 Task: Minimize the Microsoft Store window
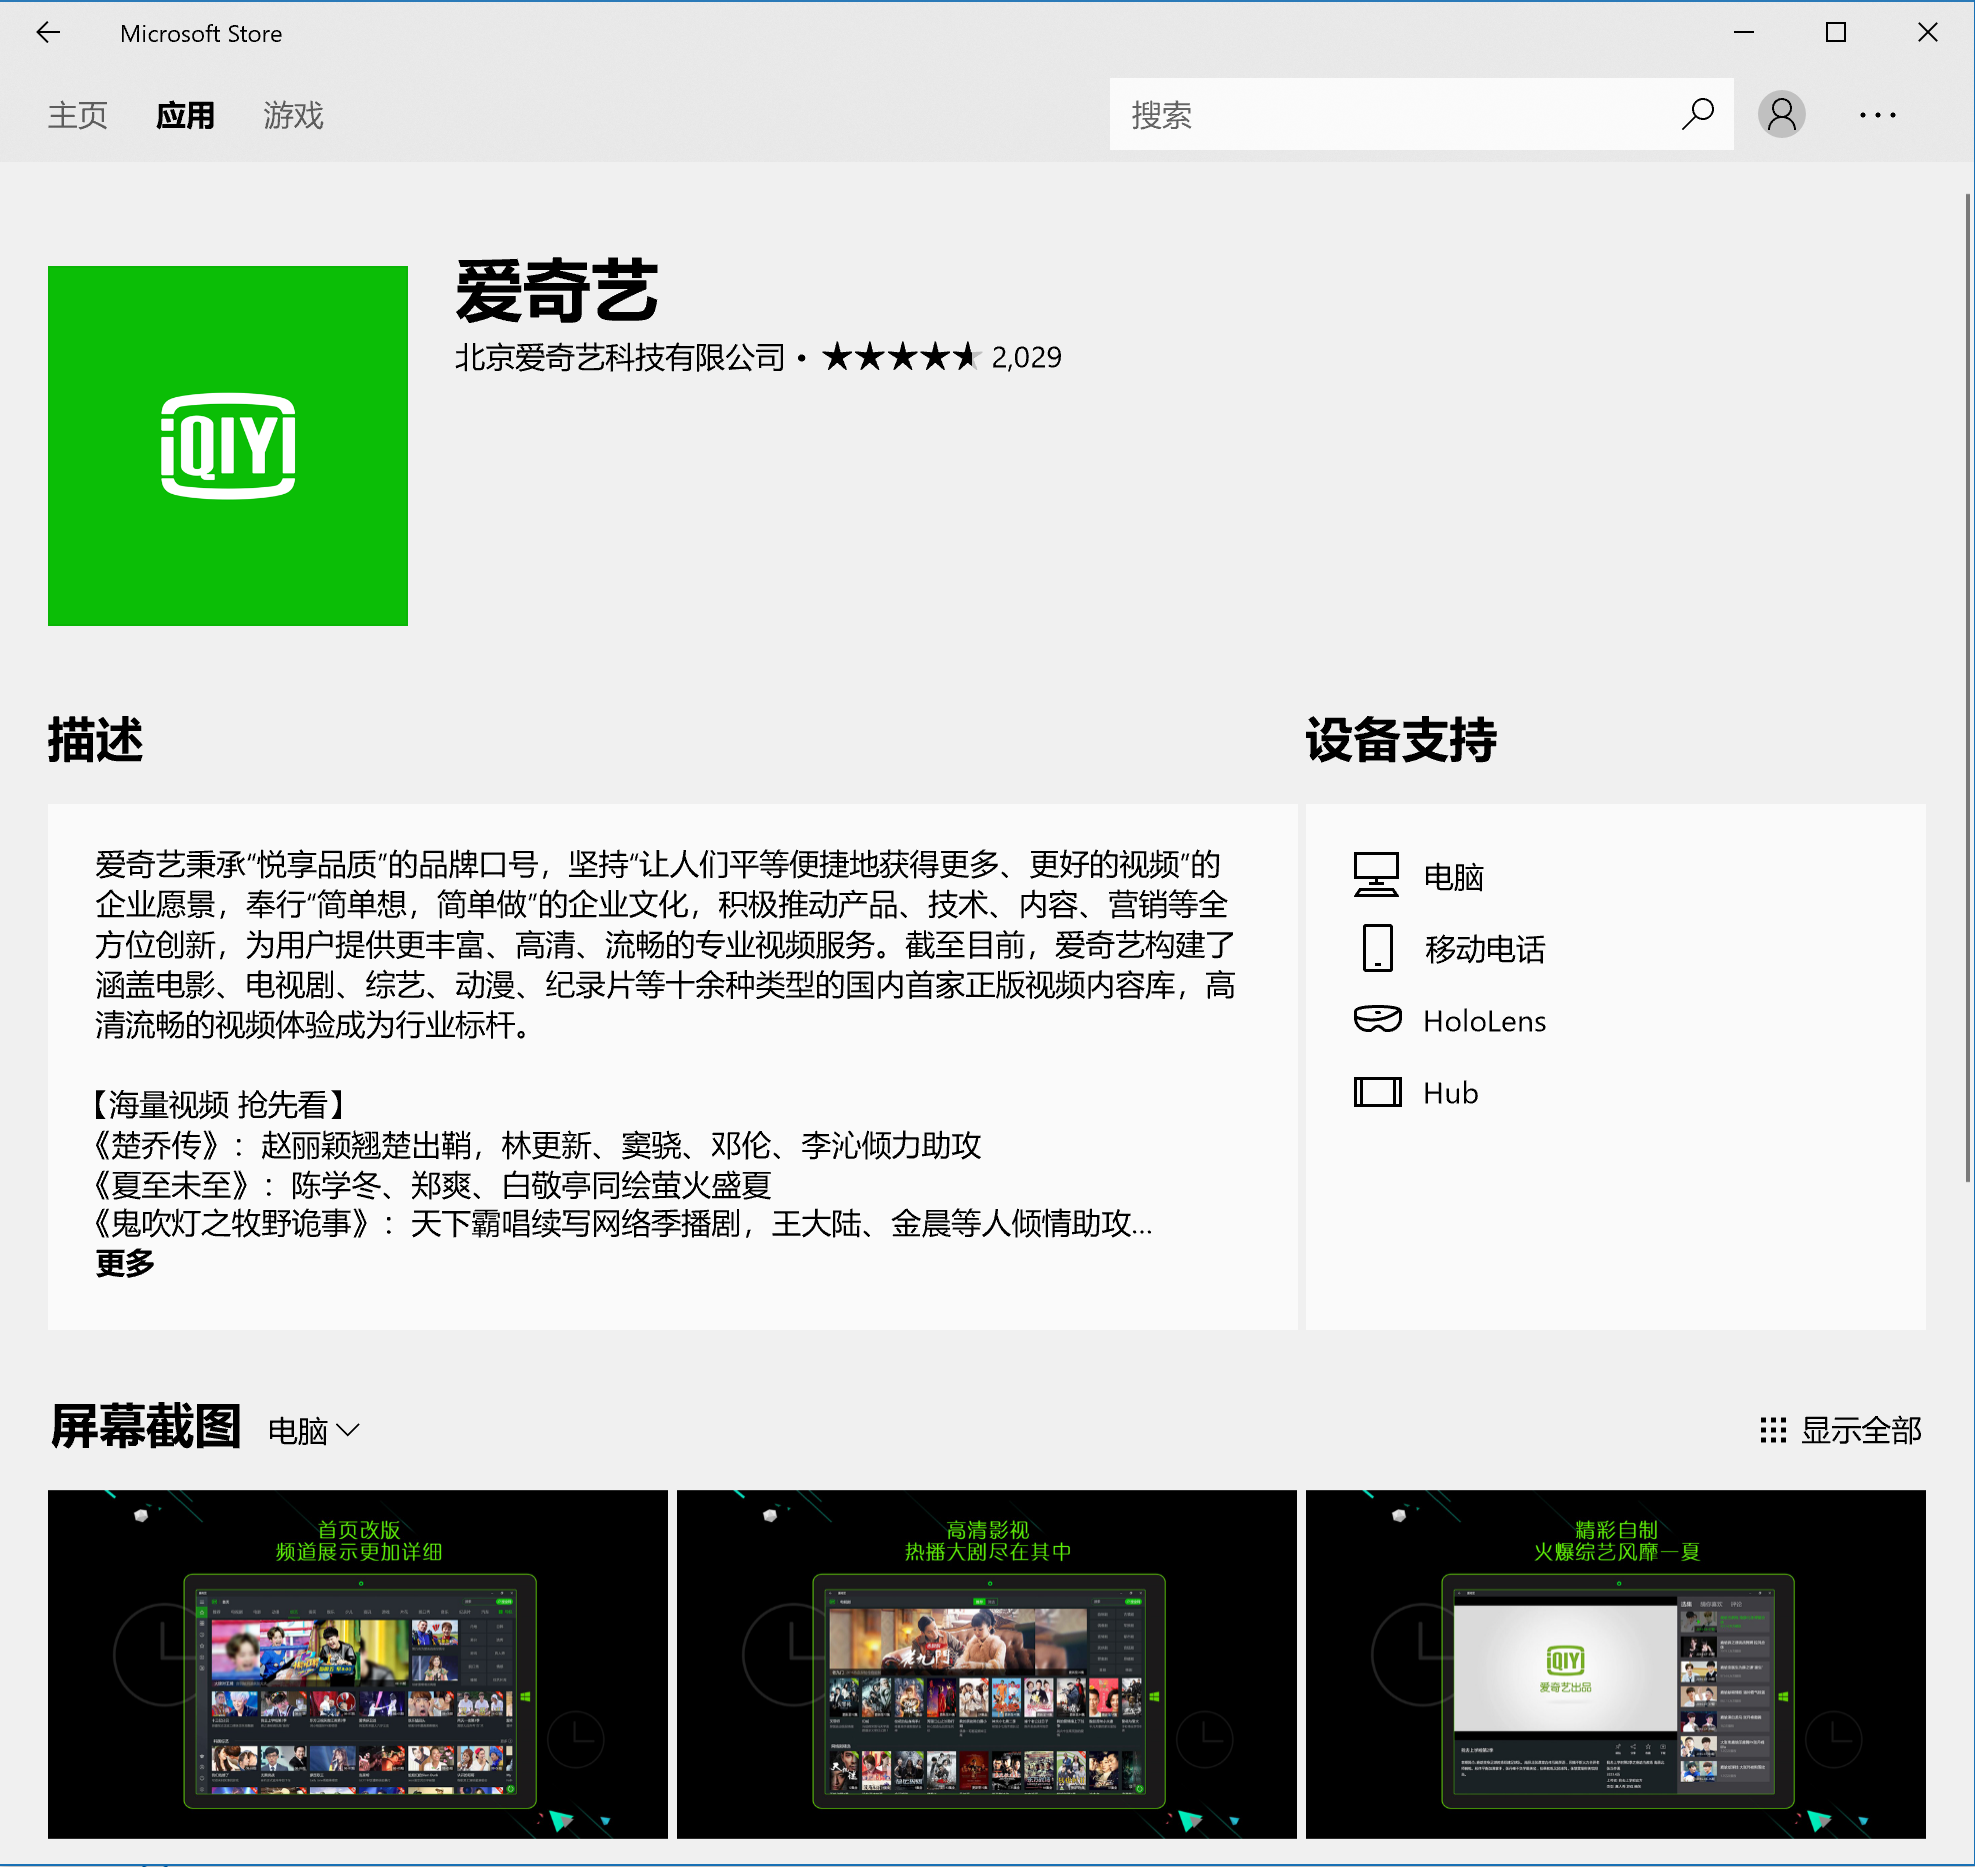click(1744, 33)
